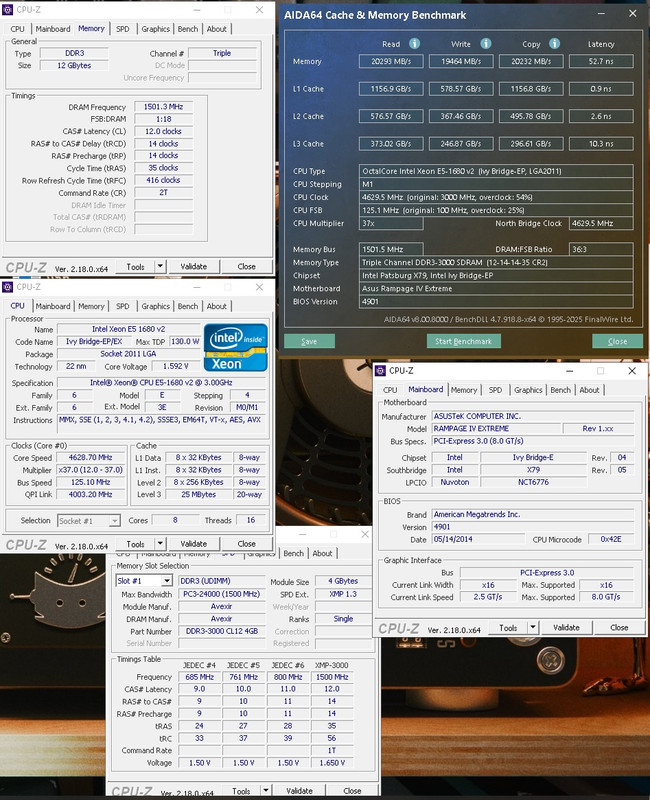650x800 pixels.
Task: Click the Max Bandwidth PC3-24000 field
Action: [x=222, y=594]
